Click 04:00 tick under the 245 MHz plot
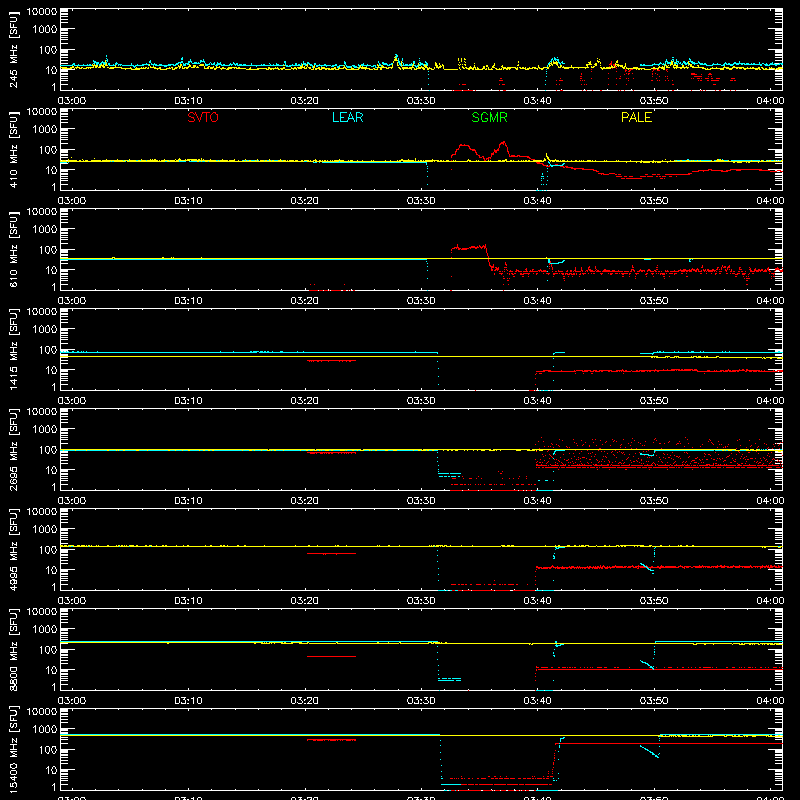 [x=770, y=101]
